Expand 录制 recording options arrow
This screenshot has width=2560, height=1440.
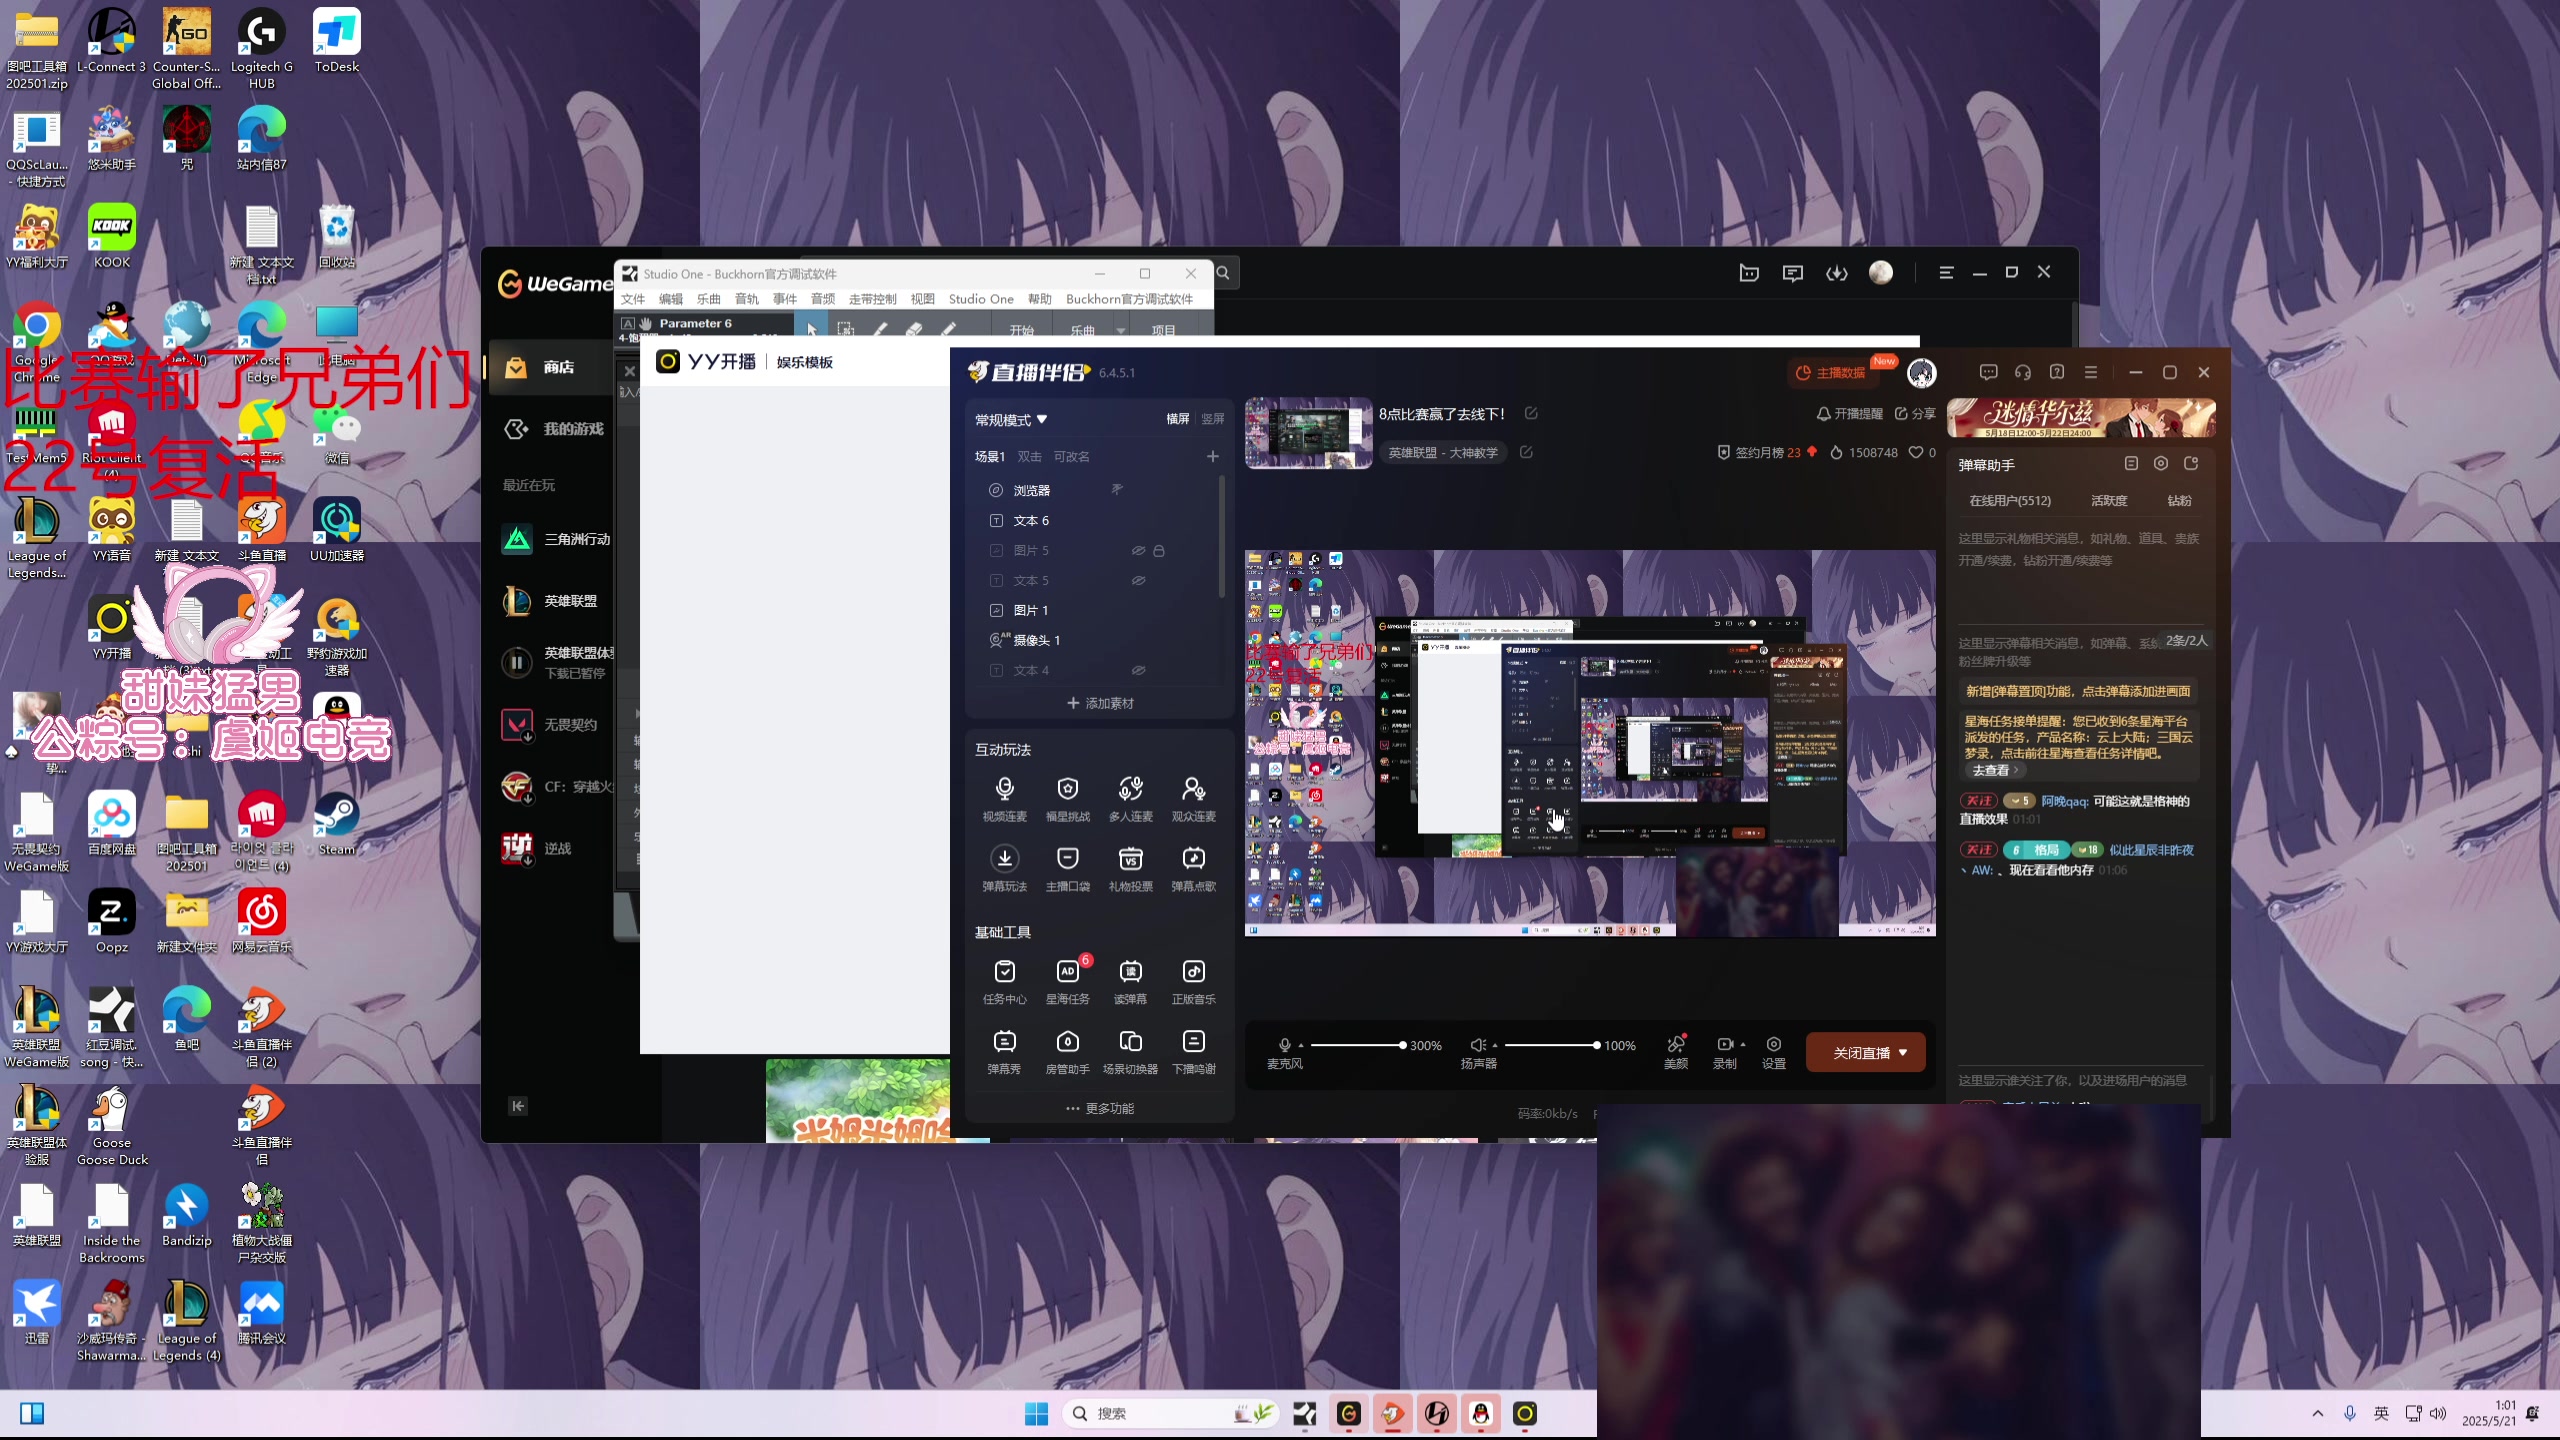pyautogui.click(x=1743, y=1045)
